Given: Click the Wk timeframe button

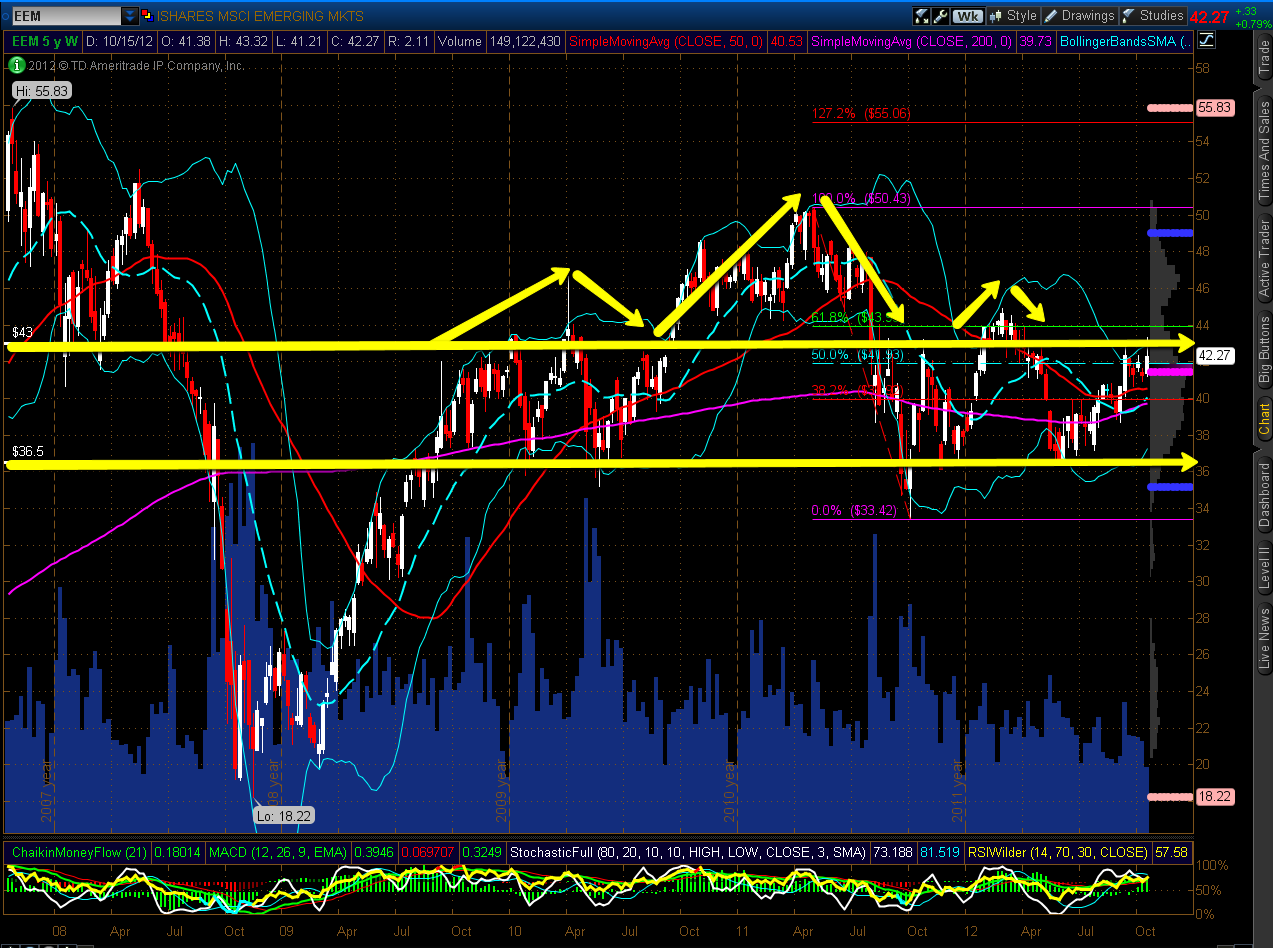Looking at the screenshot, I should (x=968, y=16).
